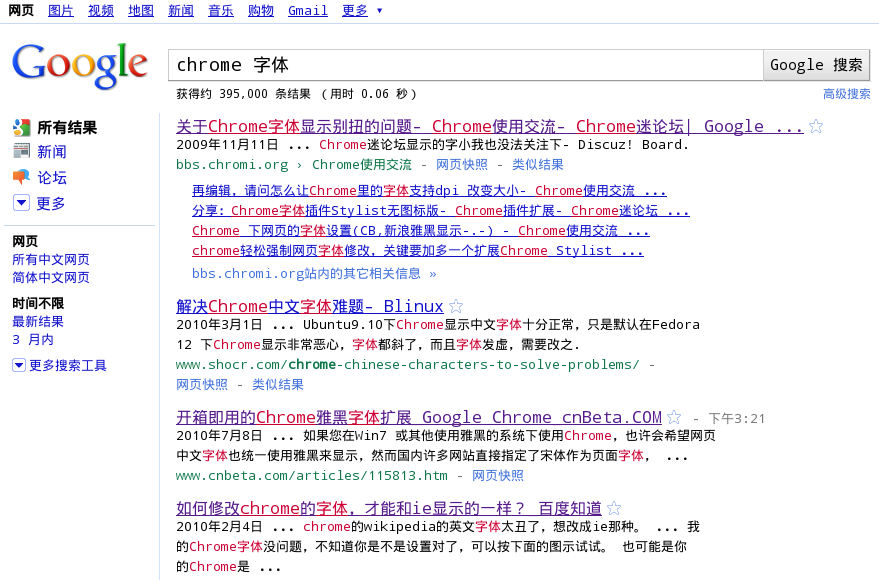Click the 网页 heading in left sidebar
Screen dimensions: 879x580
tap(25, 242)
